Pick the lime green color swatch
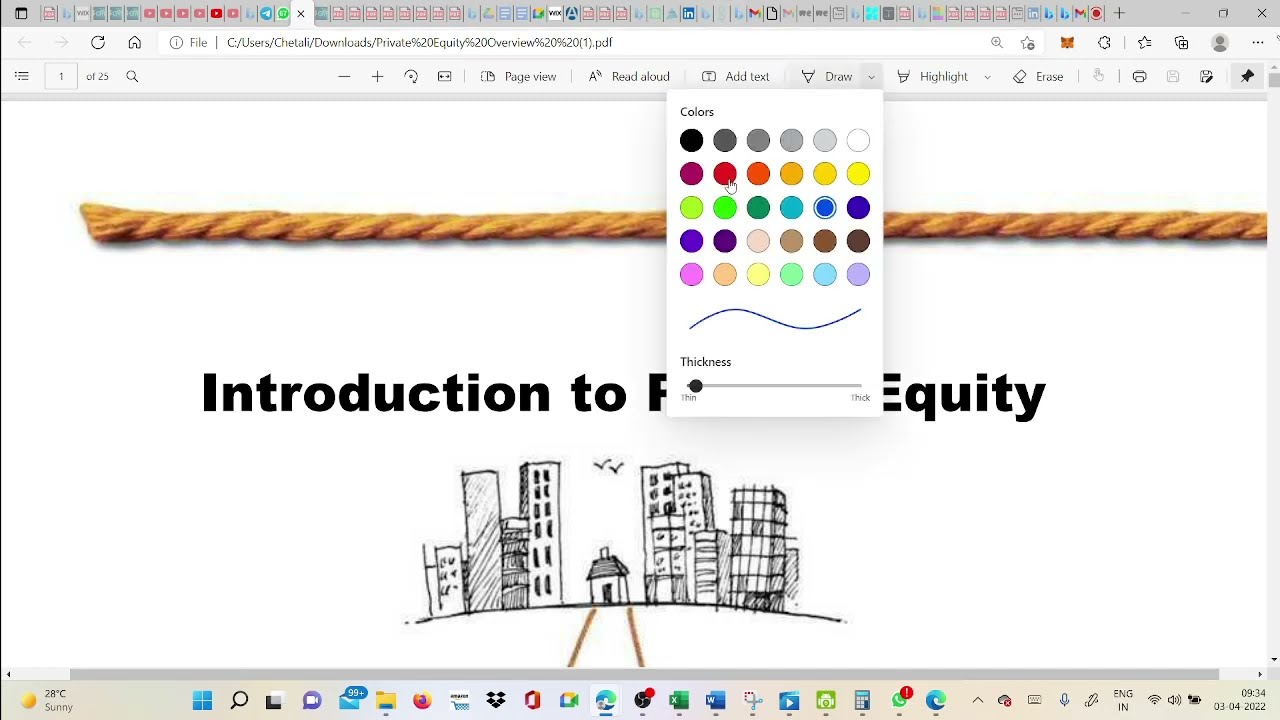This screenshot has width=1280, height=720. click(x=691, y=208)
